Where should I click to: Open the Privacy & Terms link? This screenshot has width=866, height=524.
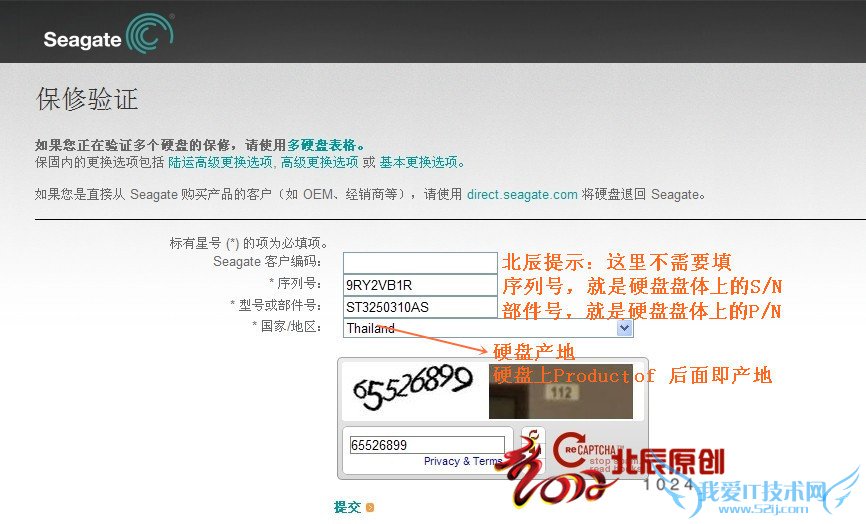click(463, 461)
